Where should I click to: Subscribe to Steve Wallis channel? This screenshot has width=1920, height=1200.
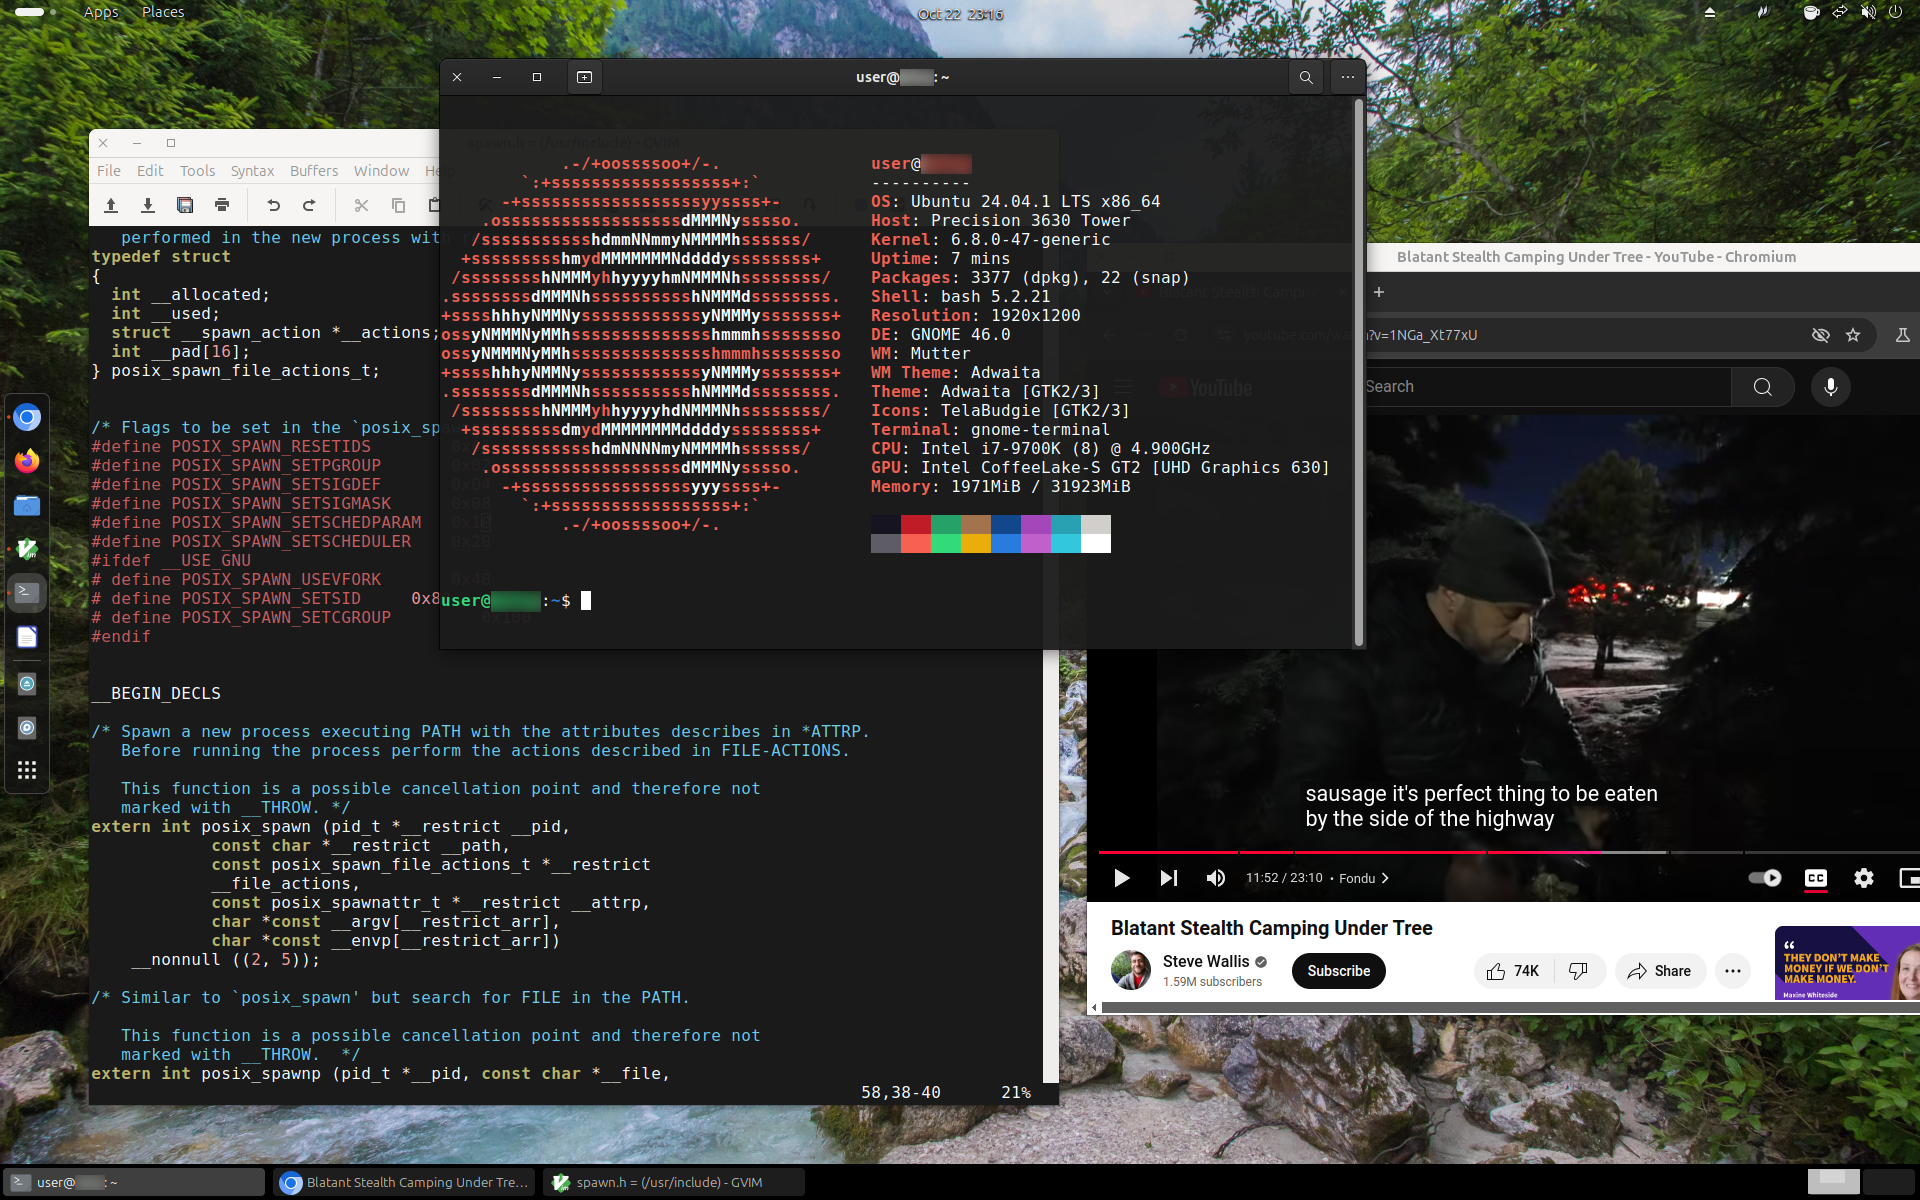1338,971
